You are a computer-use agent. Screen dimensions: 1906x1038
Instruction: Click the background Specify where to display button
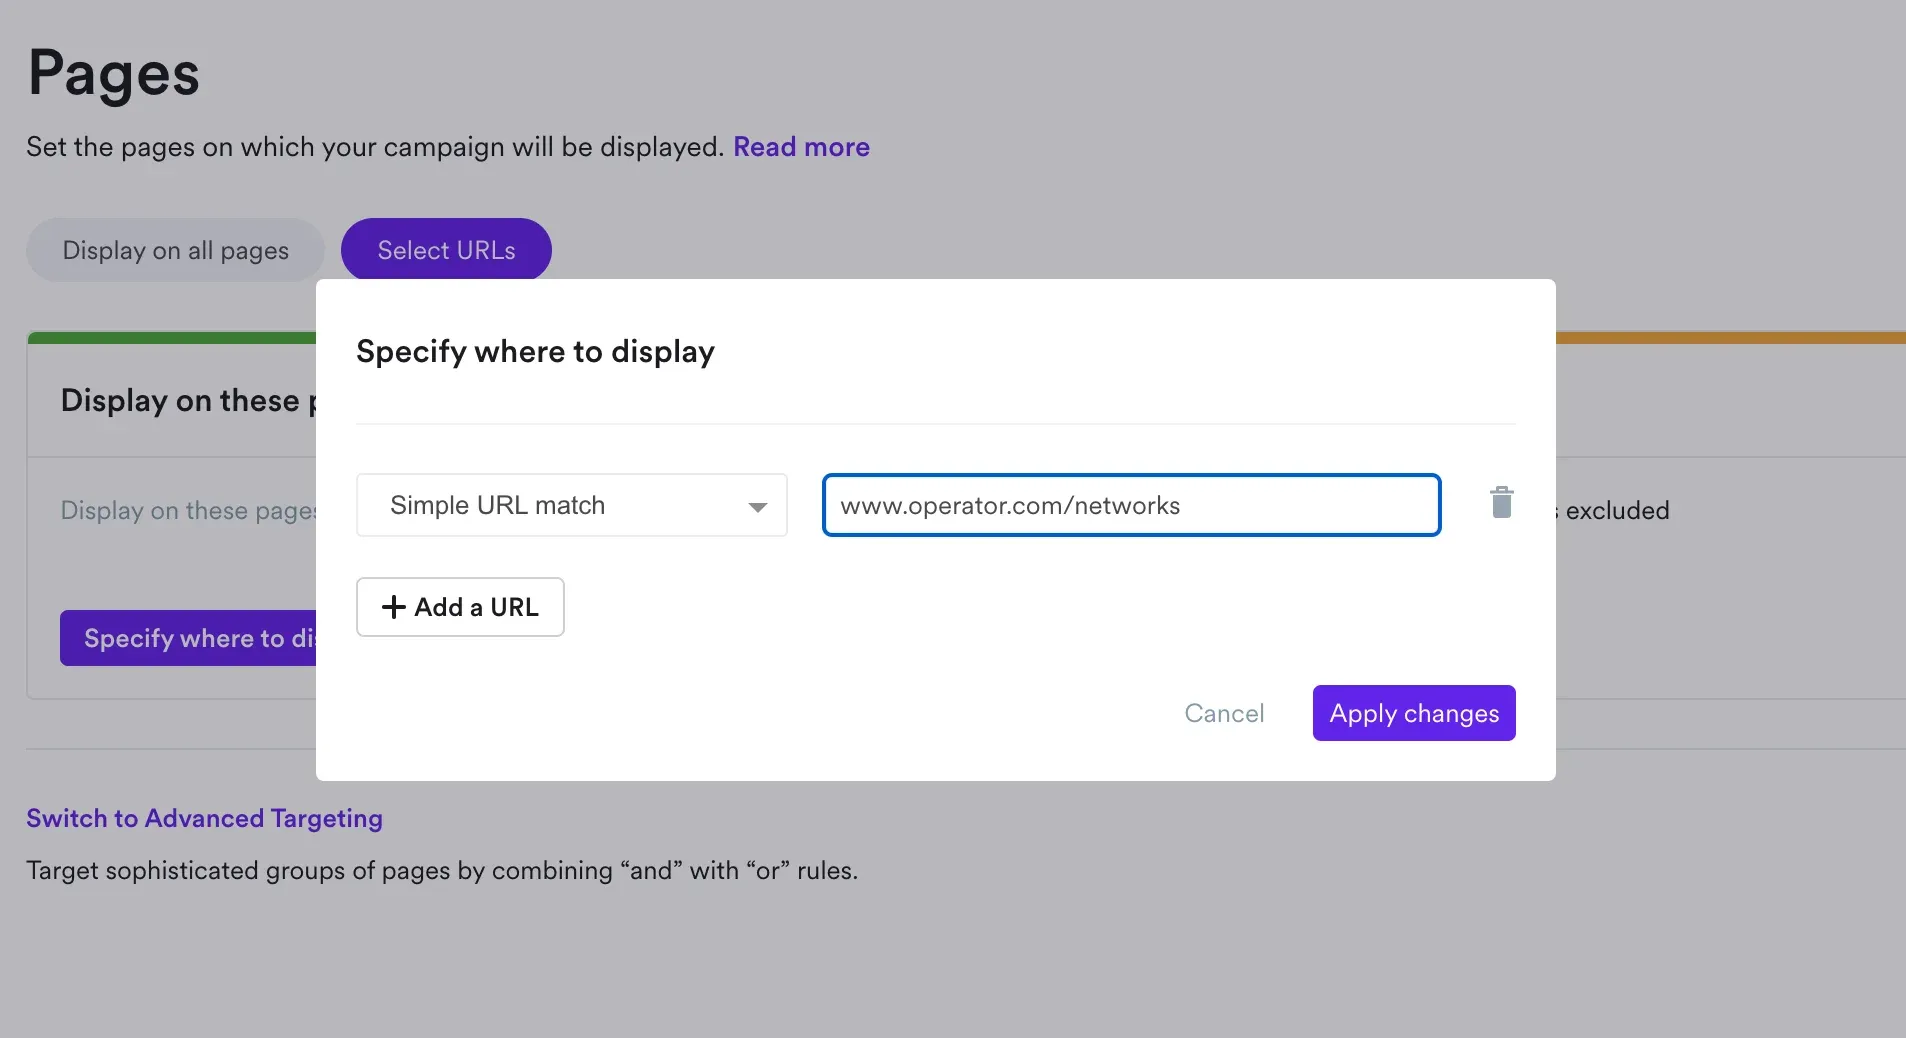(189, 638)
